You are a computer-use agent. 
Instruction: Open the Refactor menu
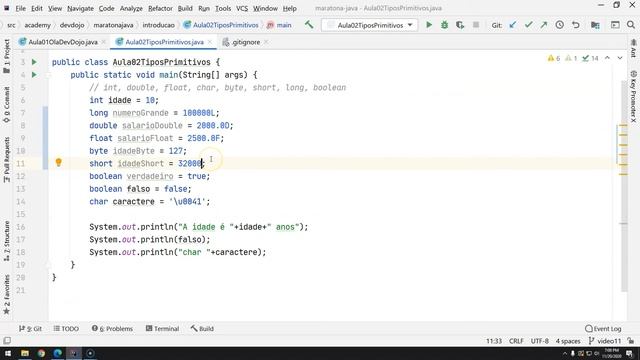(160, 8)
